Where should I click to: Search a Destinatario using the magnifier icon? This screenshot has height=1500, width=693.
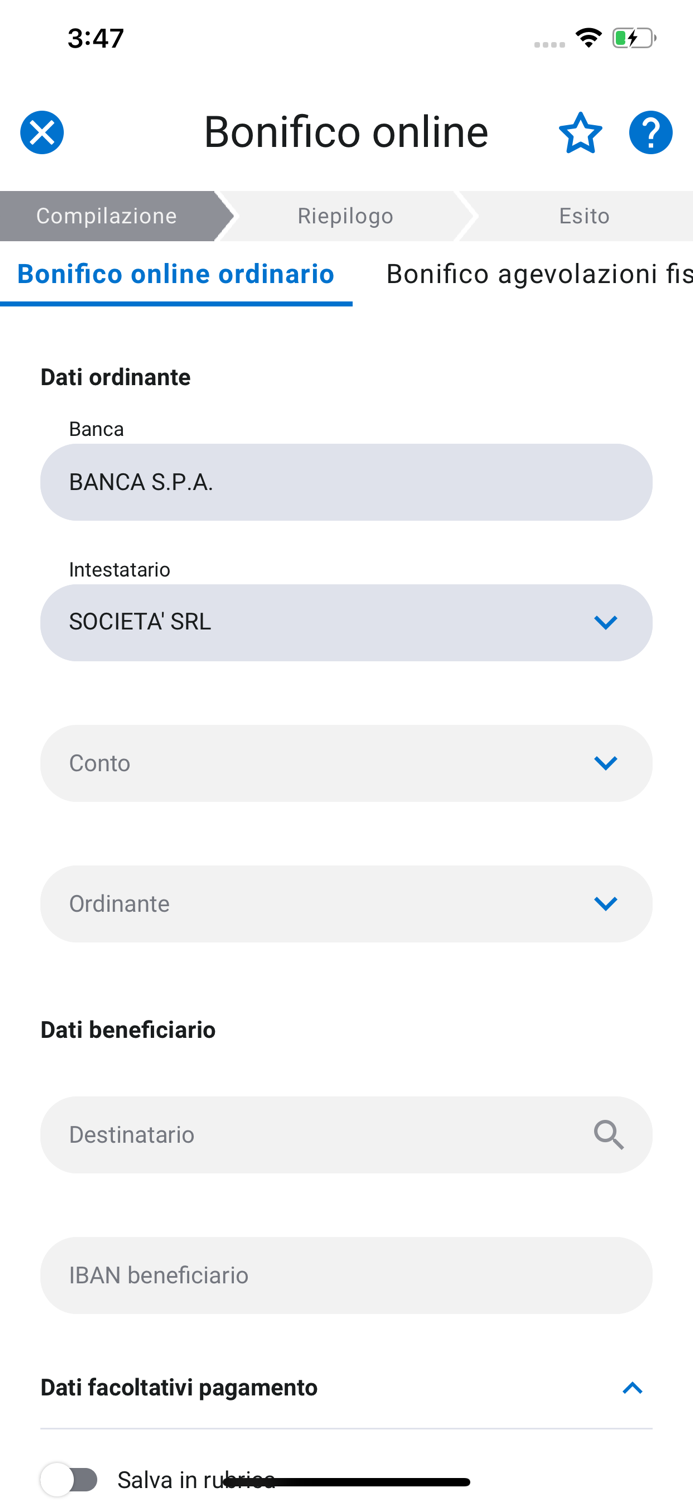(x=608, y=1135)
